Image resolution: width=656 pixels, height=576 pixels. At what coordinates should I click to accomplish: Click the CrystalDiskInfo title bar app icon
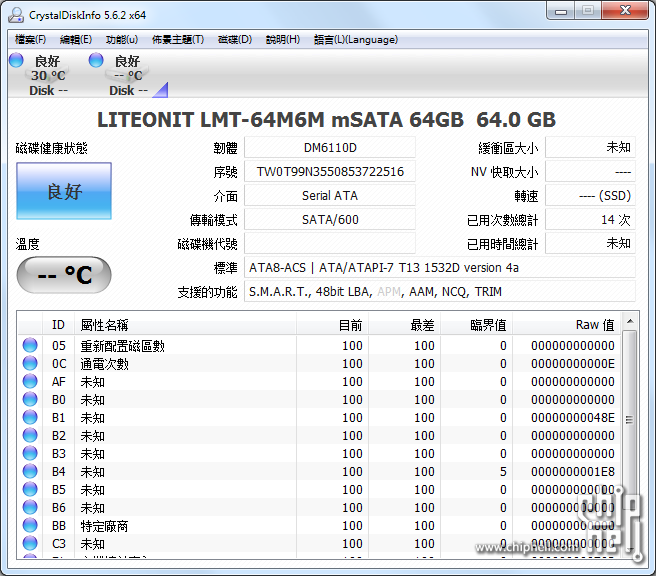point(16,15)
